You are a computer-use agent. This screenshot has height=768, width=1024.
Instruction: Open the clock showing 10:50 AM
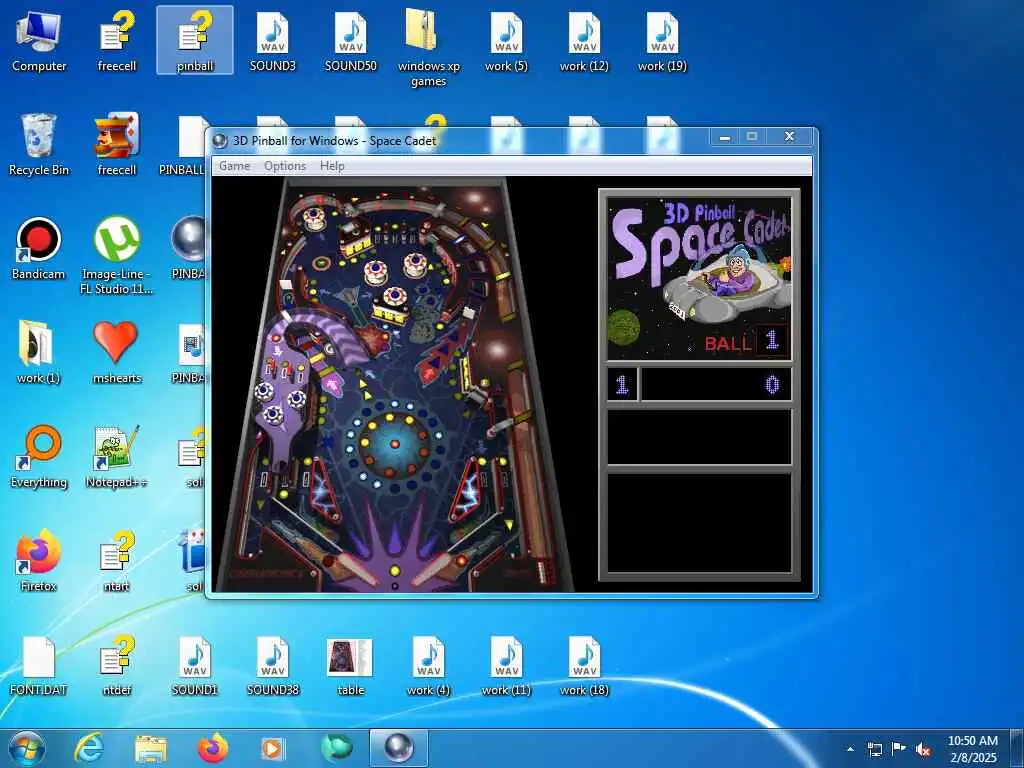point(972,749)
